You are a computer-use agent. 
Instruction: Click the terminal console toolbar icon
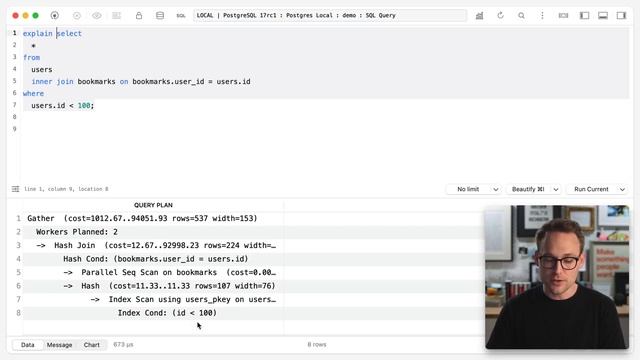564,16
